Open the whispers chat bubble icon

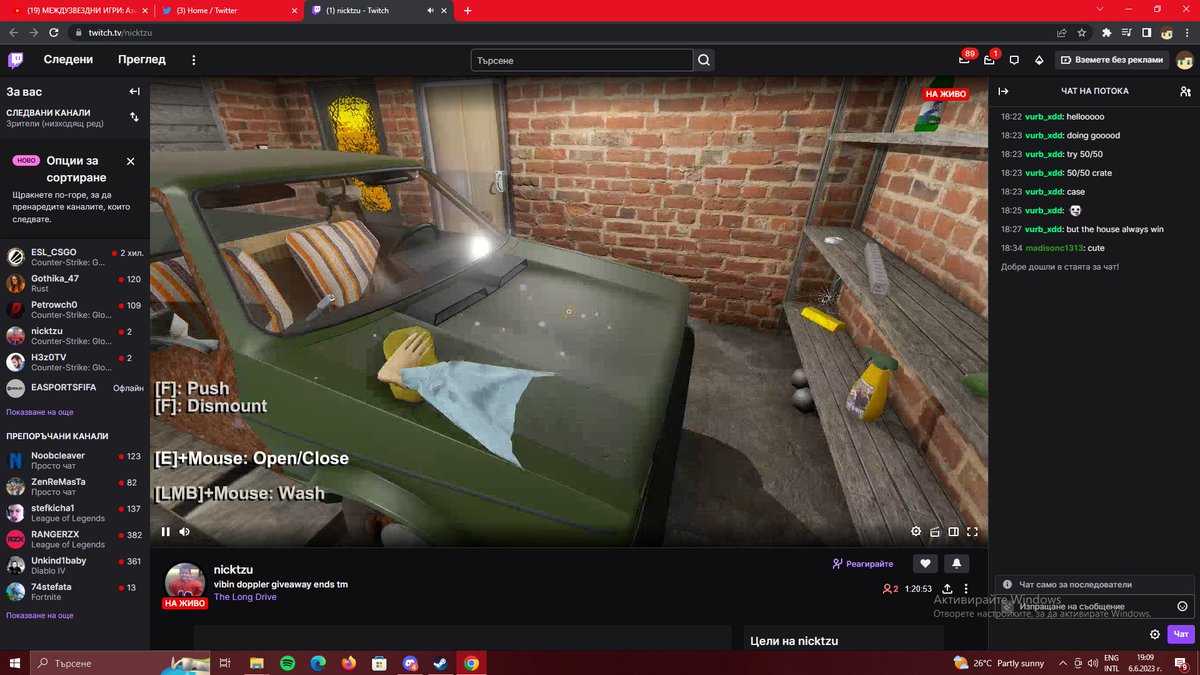[x=1014, y=60]
